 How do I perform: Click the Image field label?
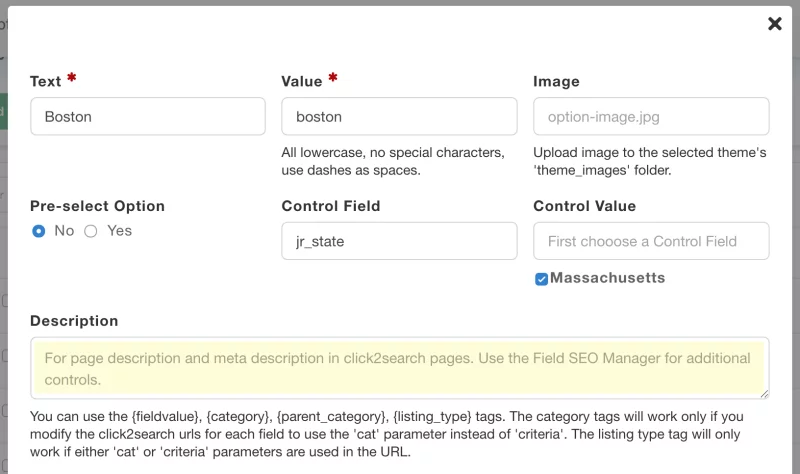coord(556,81)
